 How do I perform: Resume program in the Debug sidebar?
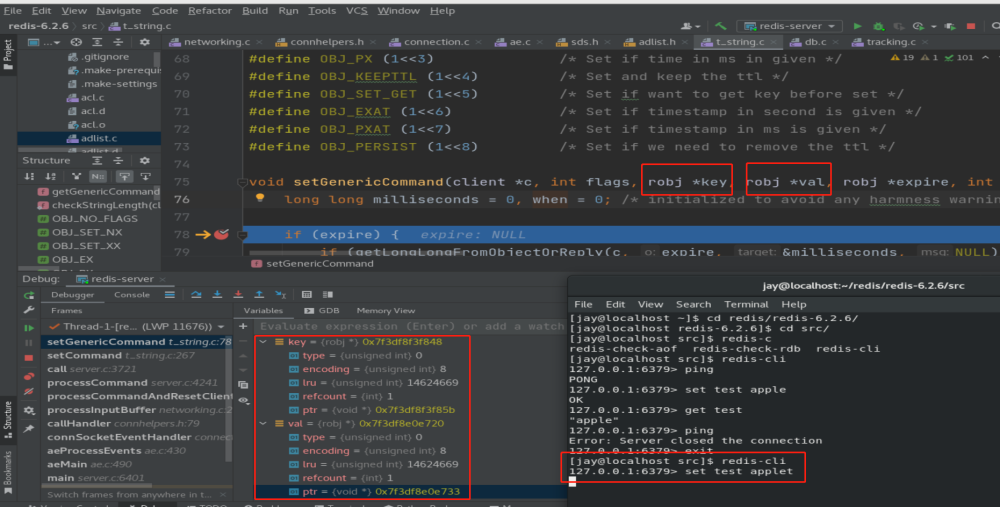[x=27, y=327]
